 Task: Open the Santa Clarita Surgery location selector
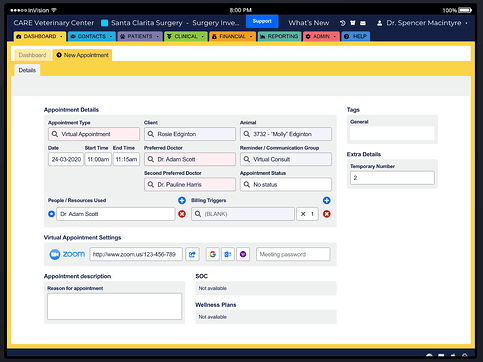tap(147, 23)
